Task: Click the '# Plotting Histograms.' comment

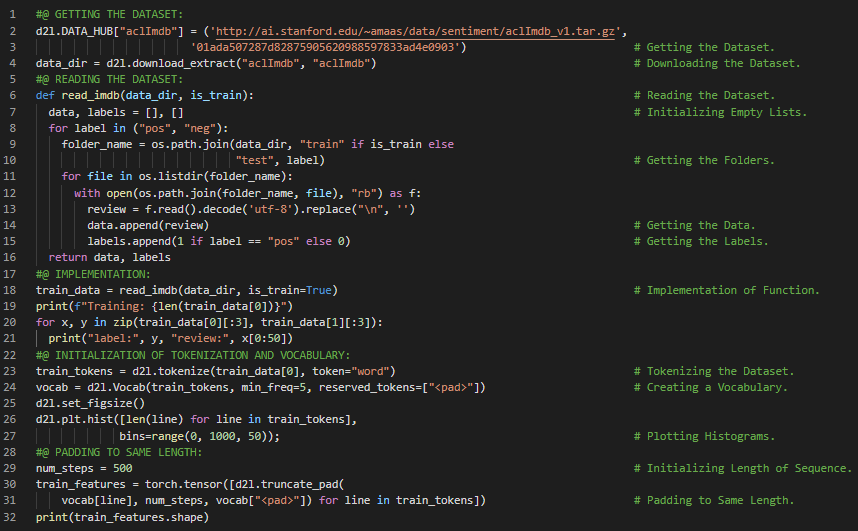Action: pos(708,436)
